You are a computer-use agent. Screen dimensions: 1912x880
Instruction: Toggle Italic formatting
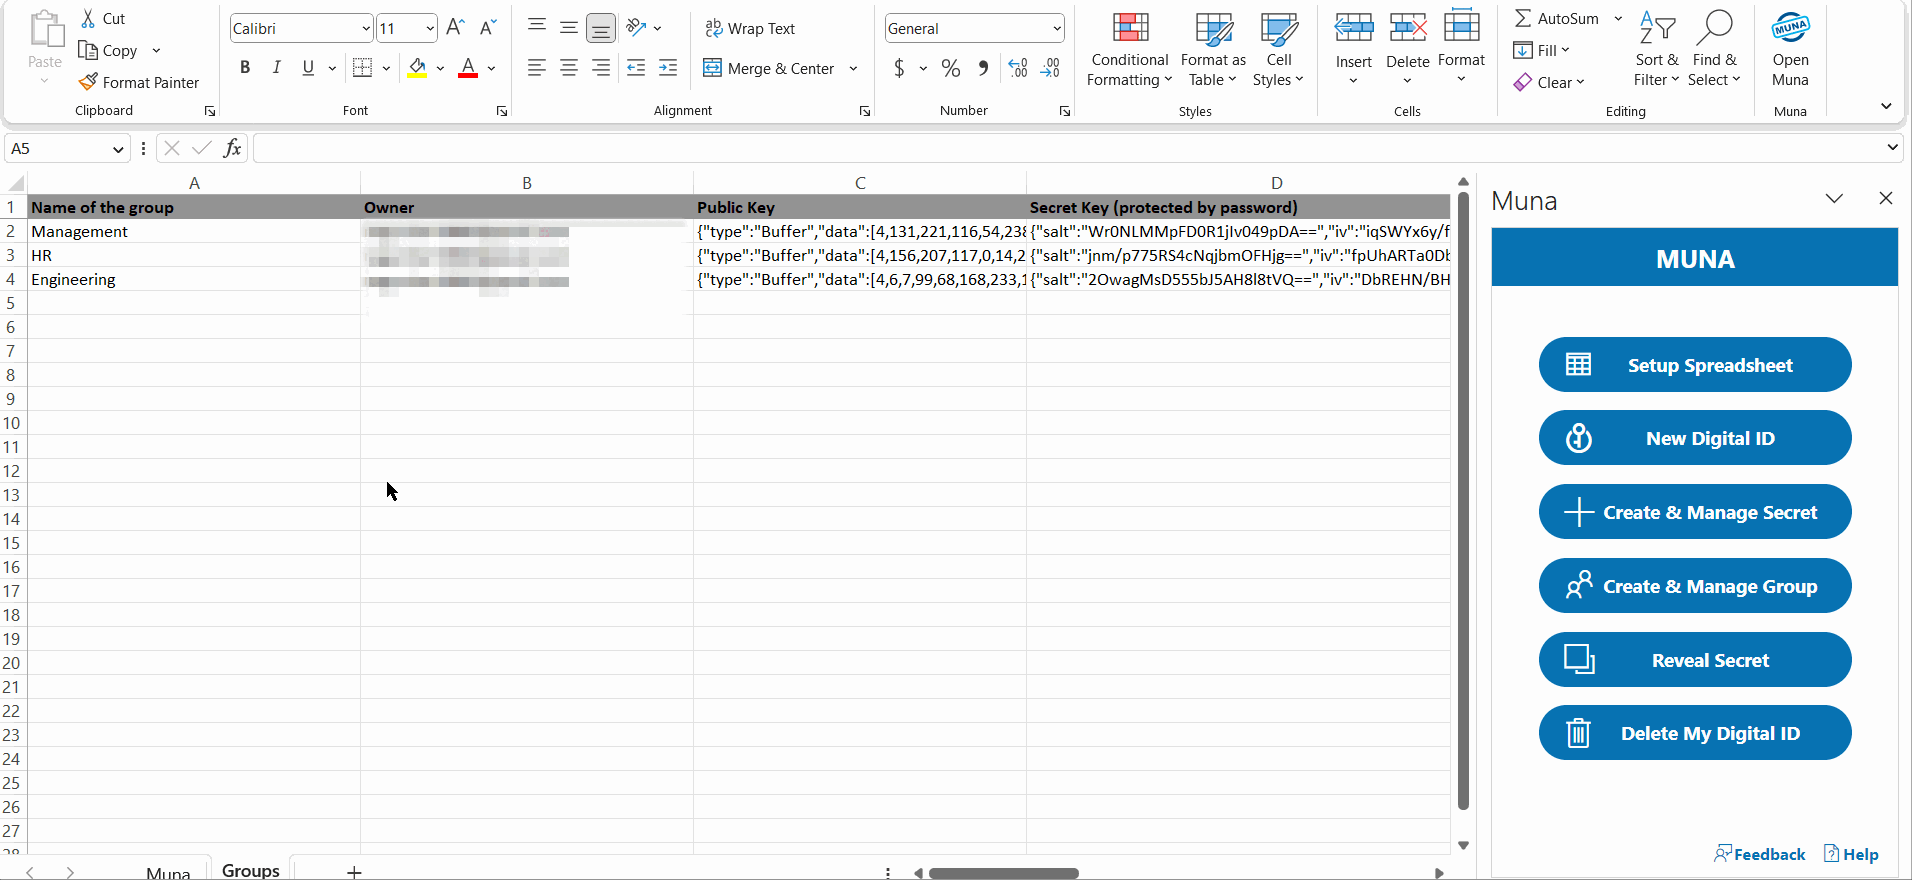point(276,67)
